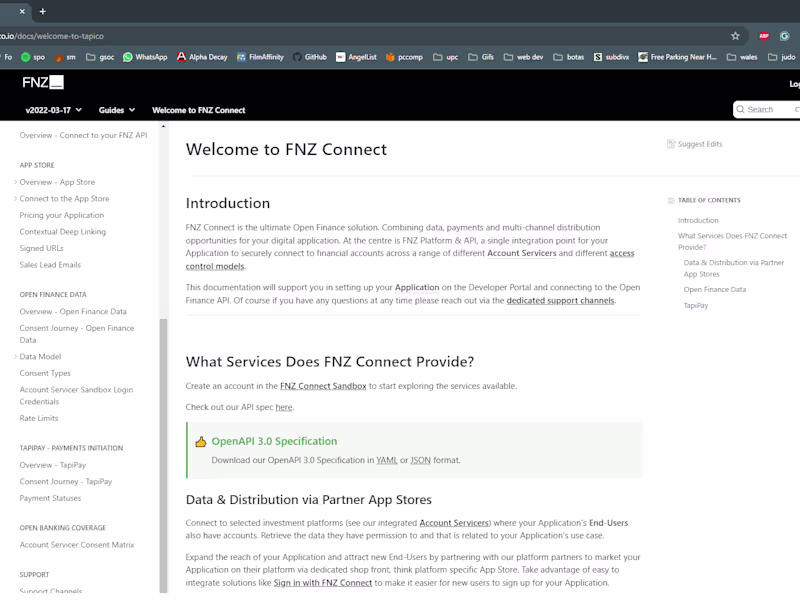Viewport: 800px width, 600px height.
Task: Download the spec in YAML format
Action: coord(387,460)
